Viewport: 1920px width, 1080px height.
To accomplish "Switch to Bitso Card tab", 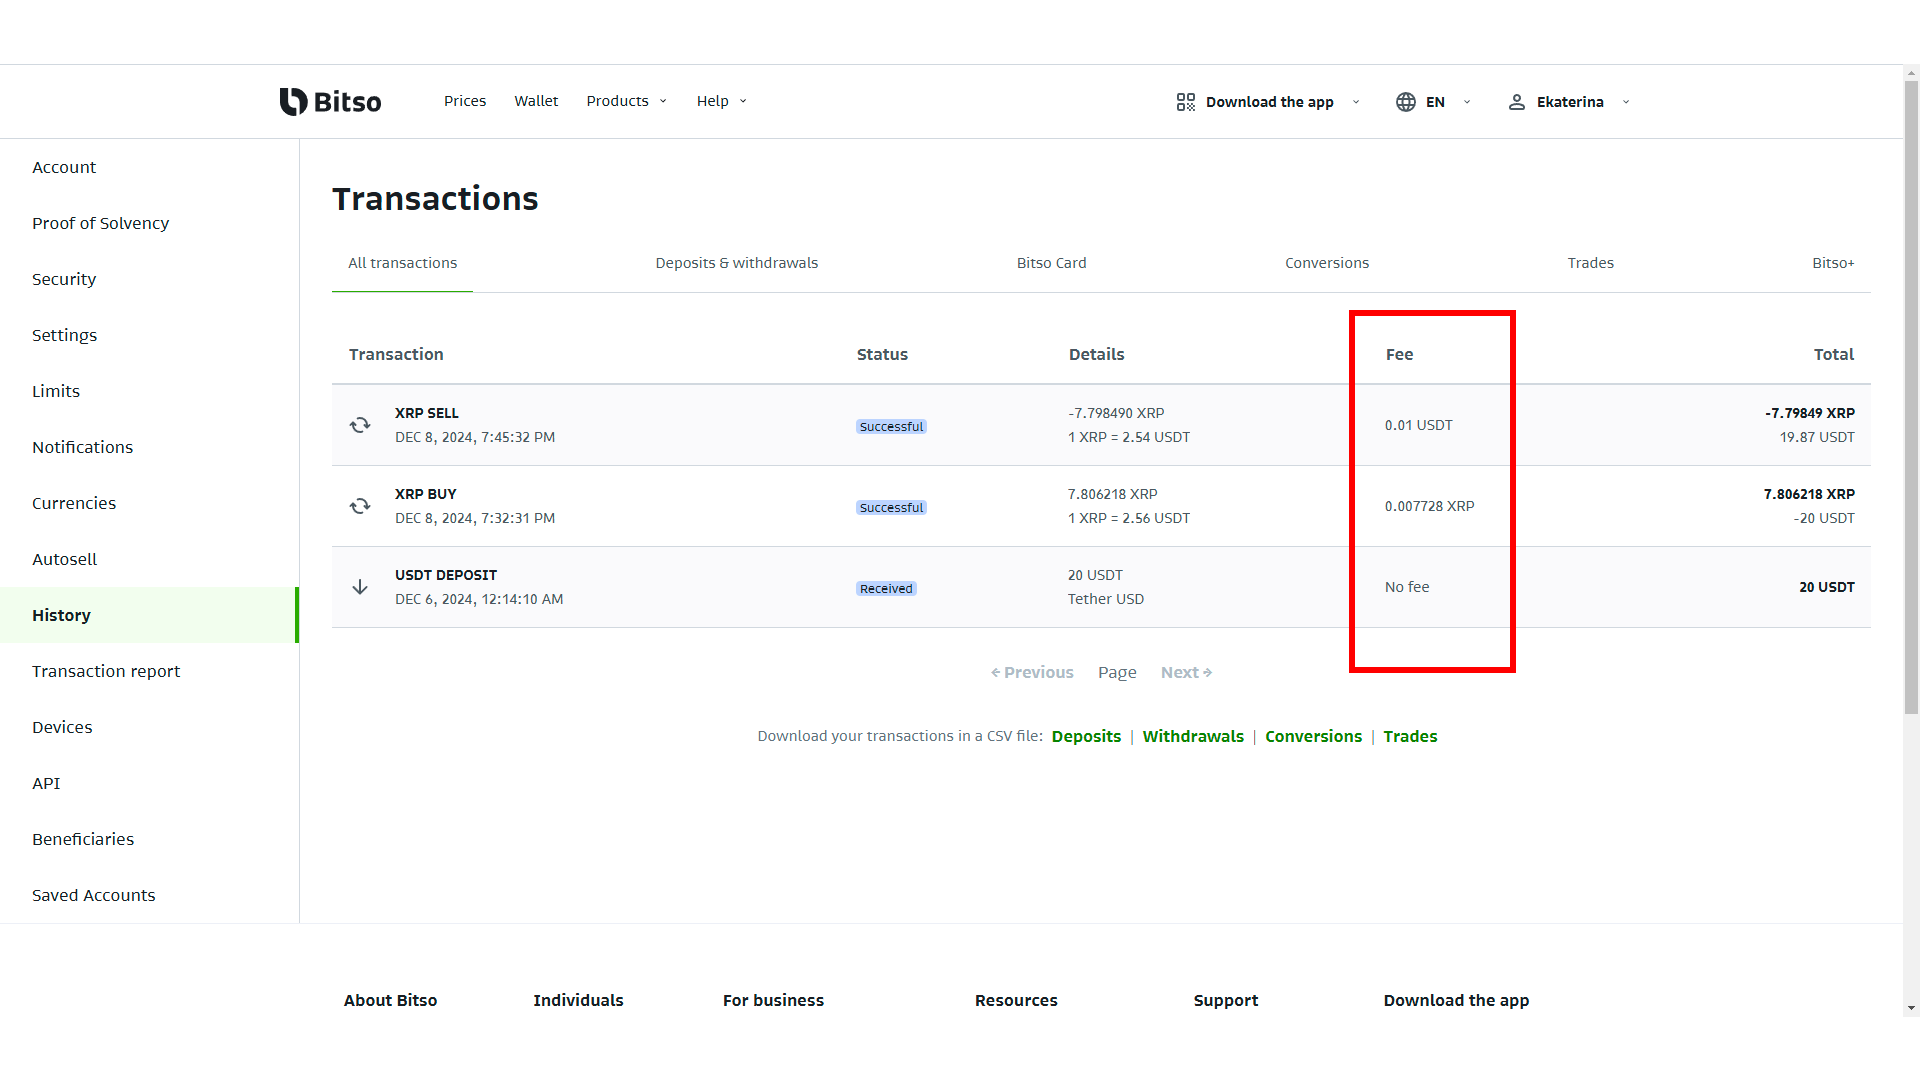I will 1051,263.
